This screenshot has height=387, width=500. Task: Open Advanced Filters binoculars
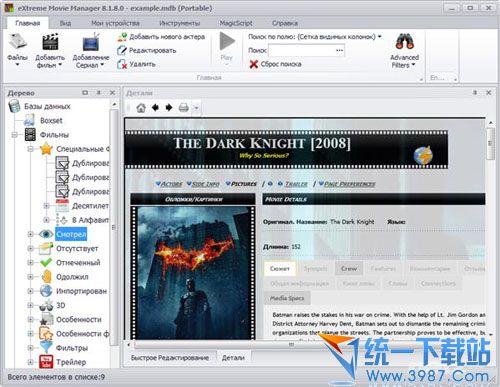404,42
